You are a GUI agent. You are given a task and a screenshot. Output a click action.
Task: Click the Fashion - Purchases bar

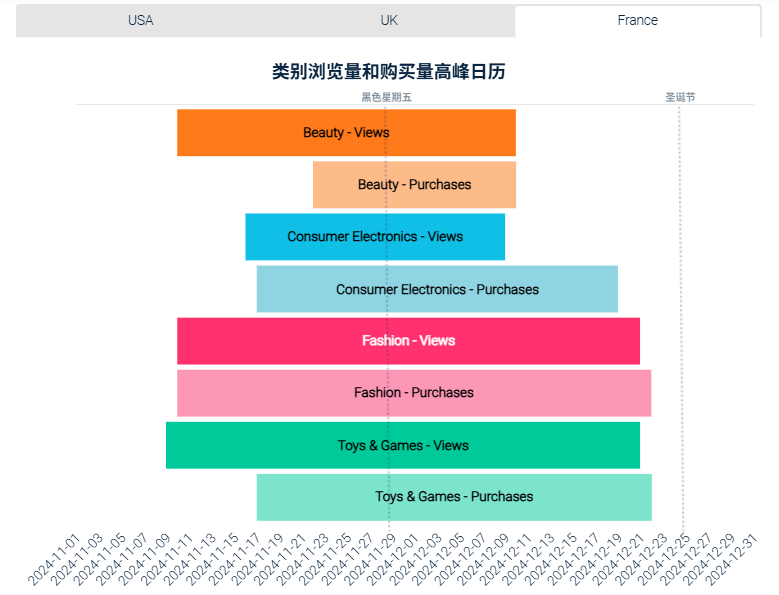click(x=414, y=393)
